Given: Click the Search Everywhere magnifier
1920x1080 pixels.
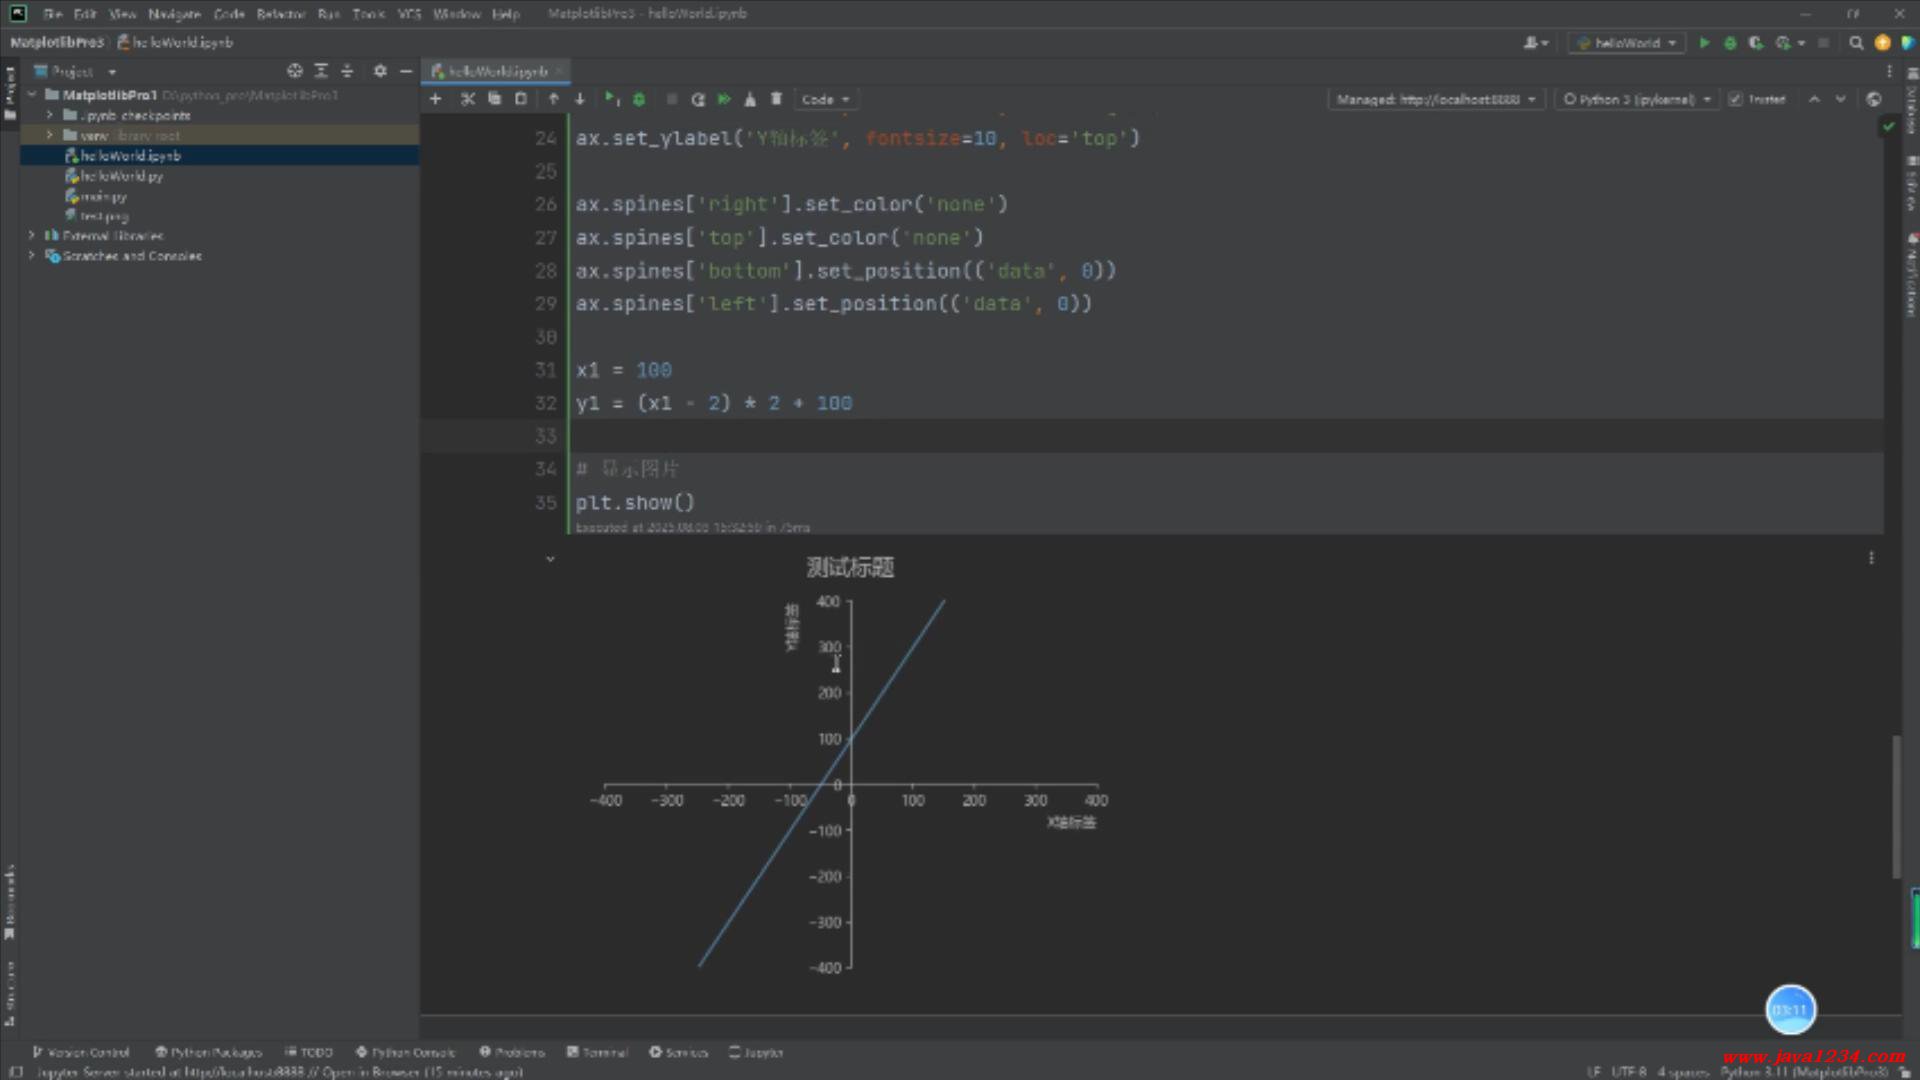Looking at the screenshot, I should [x=1856, y=43].
